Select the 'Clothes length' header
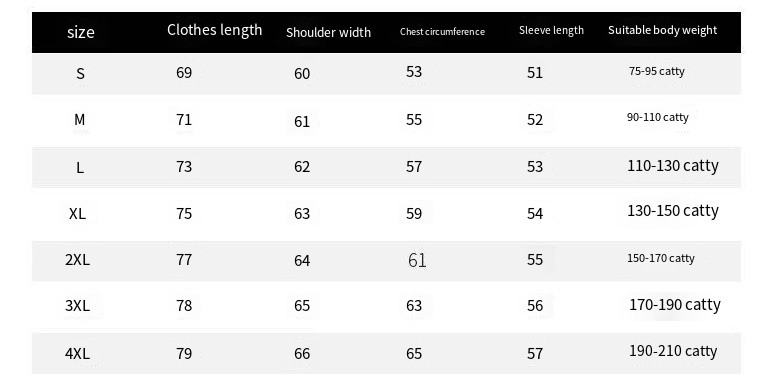 tap(214, 30)
